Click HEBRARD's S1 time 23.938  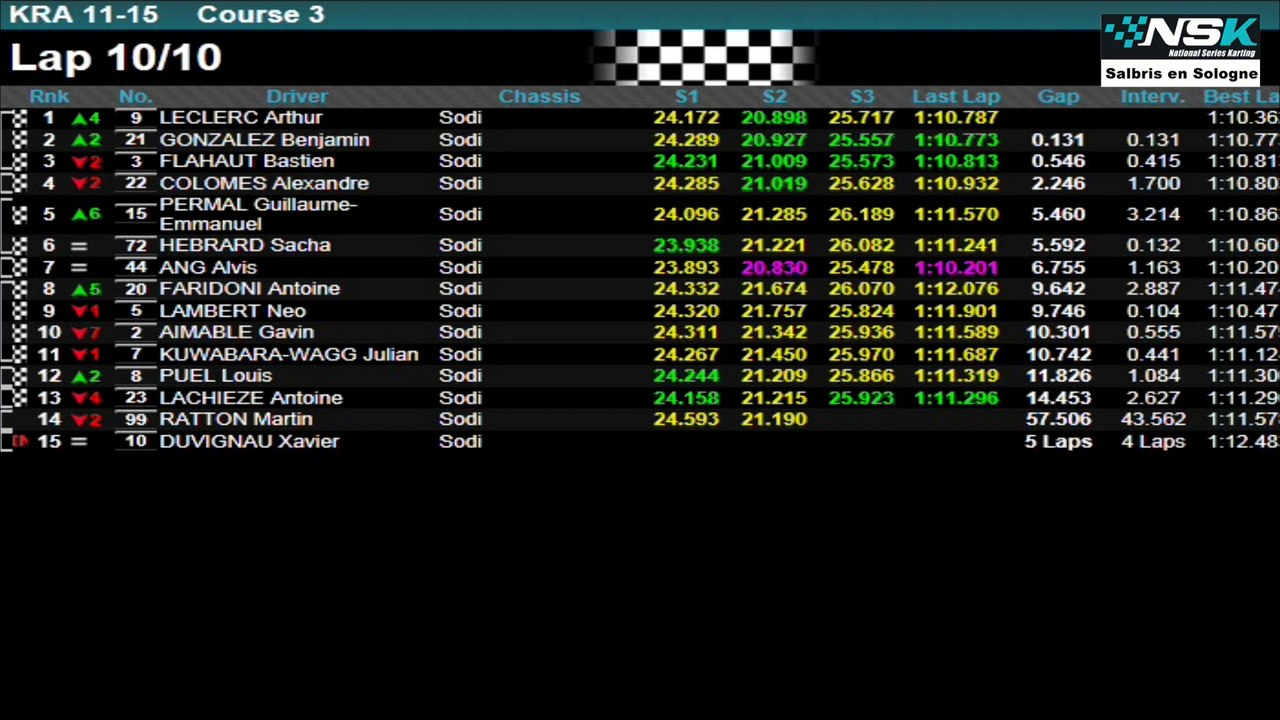tap(686, 246)
